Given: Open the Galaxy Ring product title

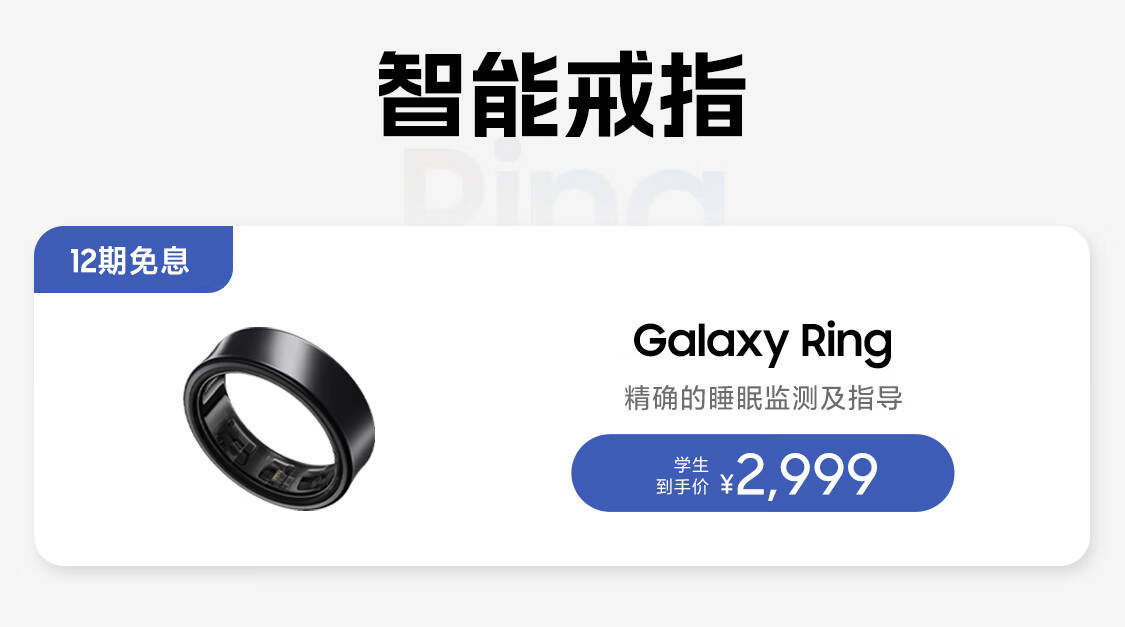Looking at the screenshot, I should click(x=763, y=342).
